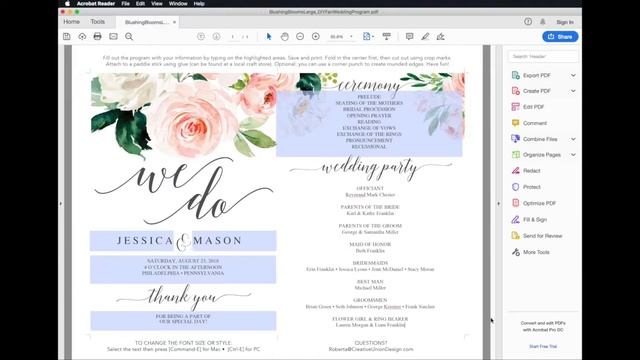Open Send for Review tool

542,236
